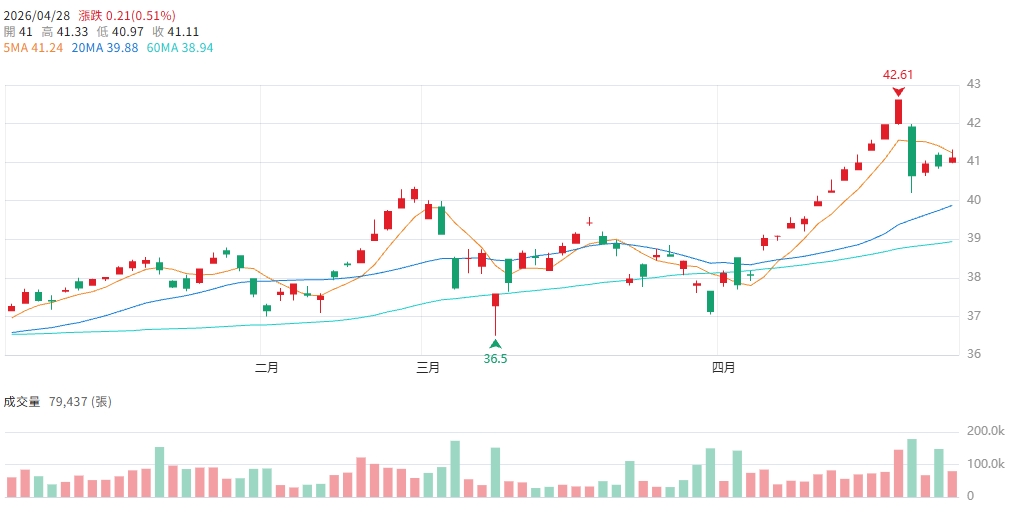Image resolution: width=1010 pixels, height=512 pixels.
Task: Click the green arrow marking the 36.5 low
Action: pos(495,344)
